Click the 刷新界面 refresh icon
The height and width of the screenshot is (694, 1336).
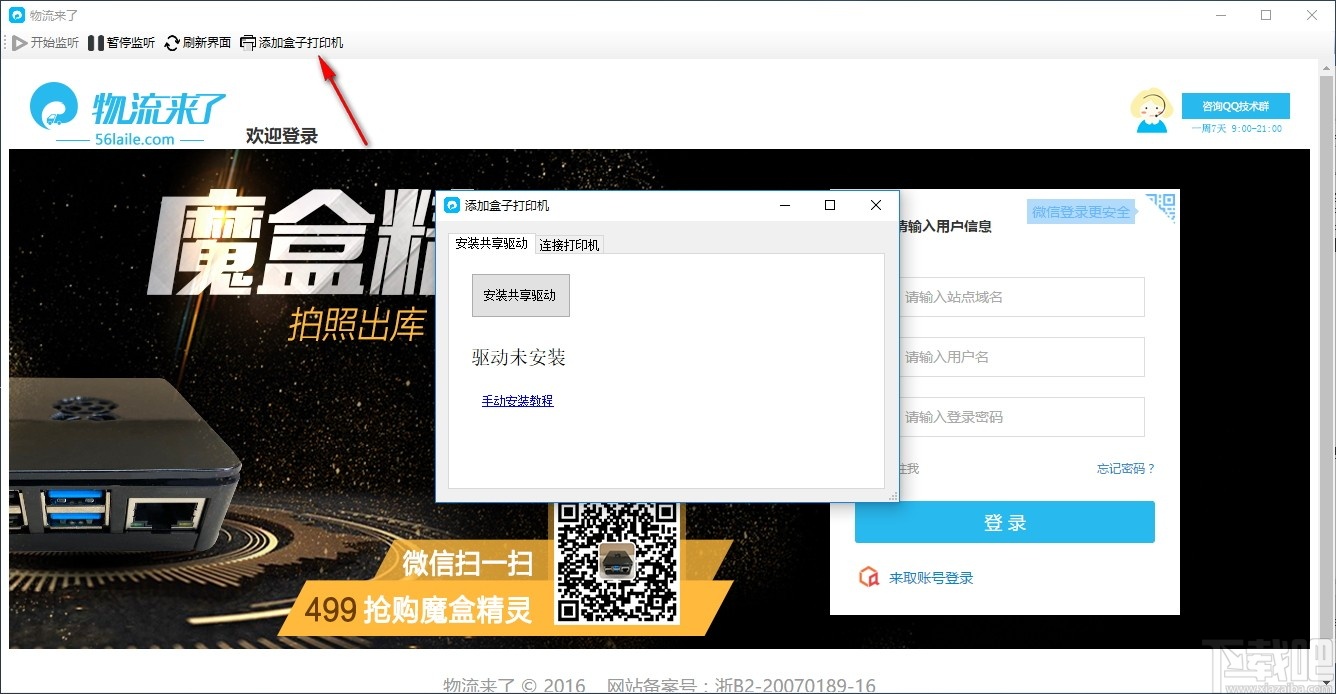pos(172,43)
